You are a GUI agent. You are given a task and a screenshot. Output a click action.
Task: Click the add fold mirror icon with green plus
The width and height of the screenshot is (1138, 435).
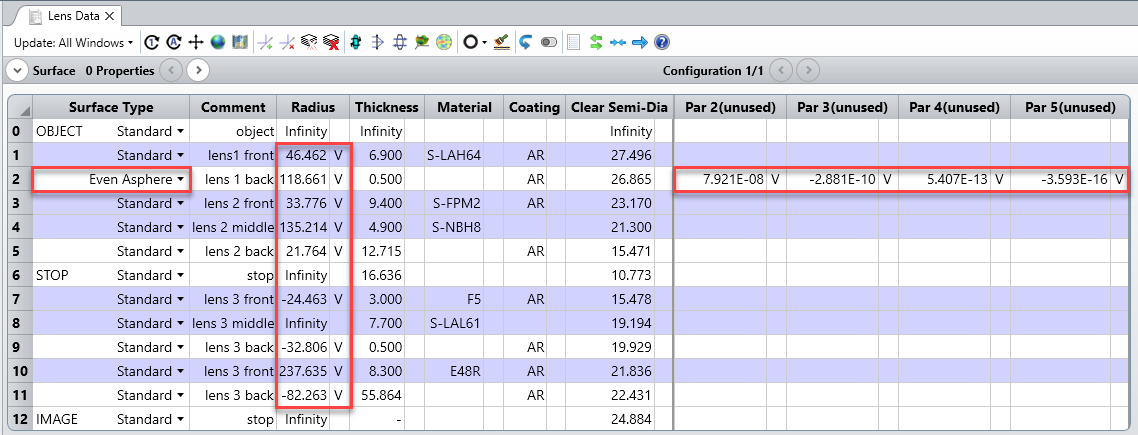tap(266, 43)
